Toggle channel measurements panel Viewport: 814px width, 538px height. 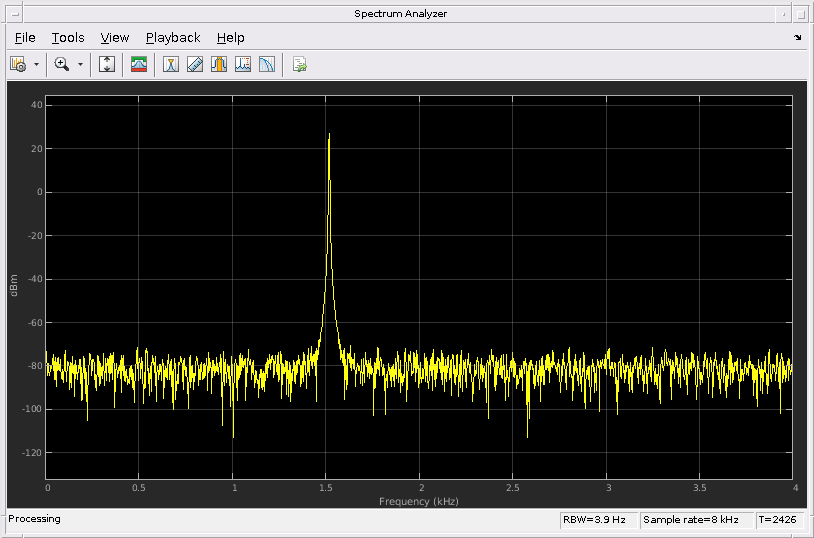219,64
